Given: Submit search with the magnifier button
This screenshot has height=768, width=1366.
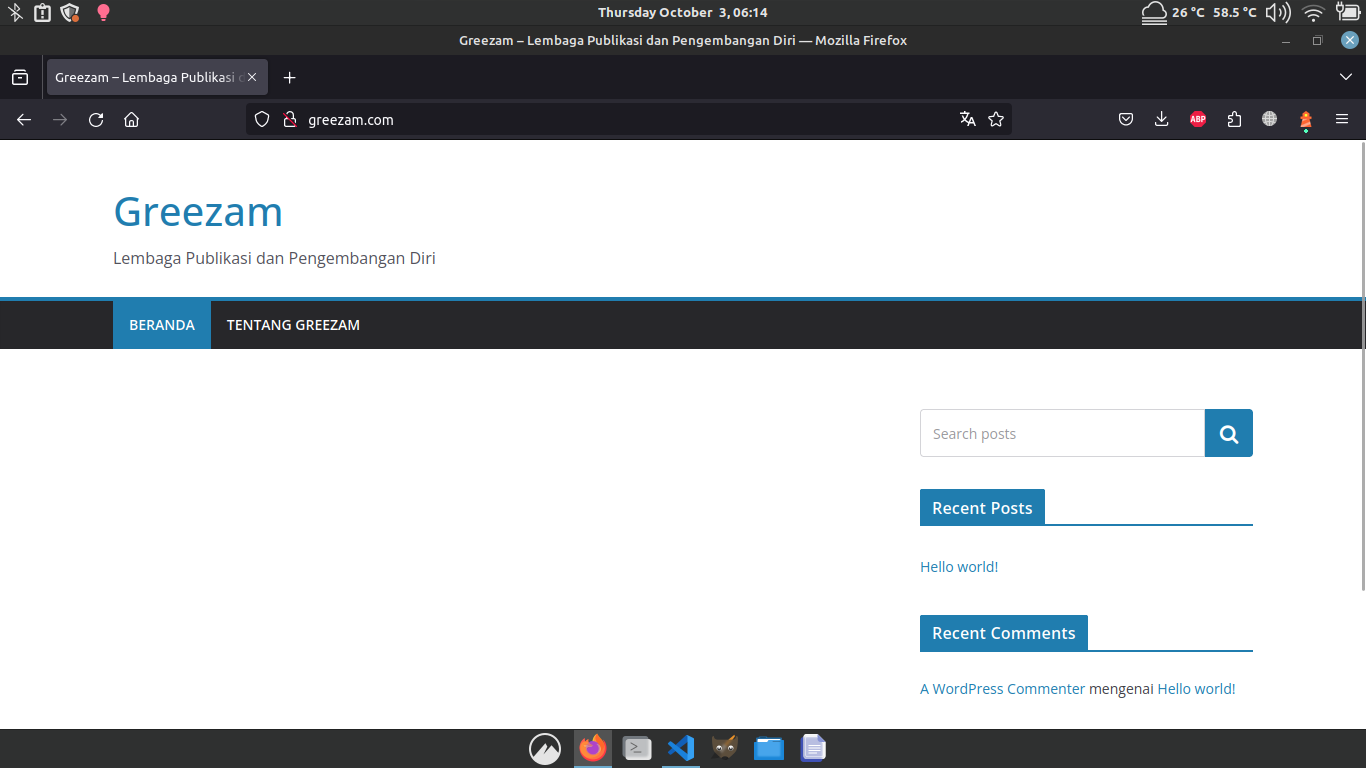Looking at the screenshot, I should tap(1229, 433).
